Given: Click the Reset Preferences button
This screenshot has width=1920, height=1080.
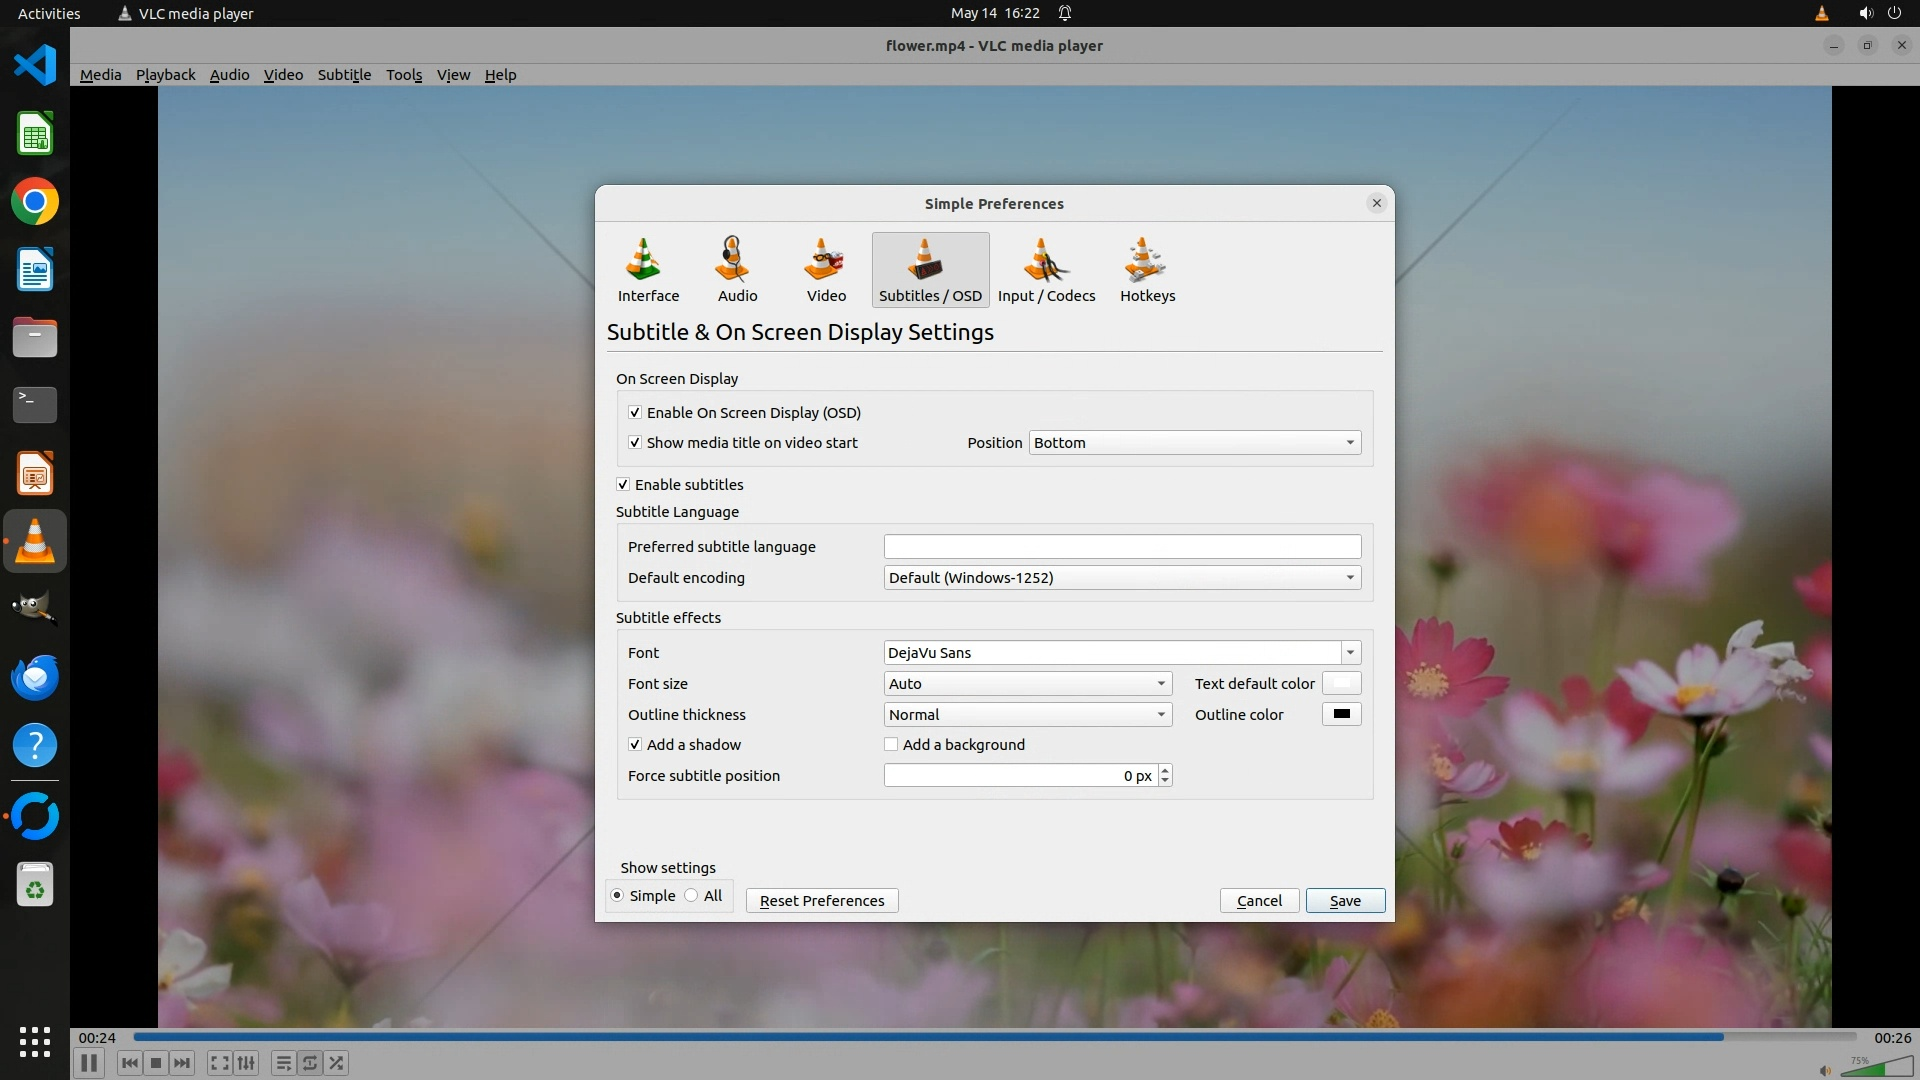Looking at the screenshot, I should 821,900.
